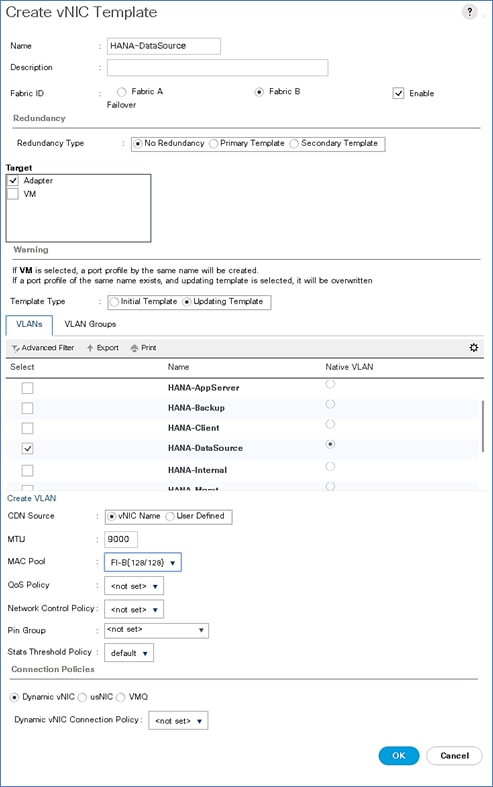The width and height of the screenshot is (493, 787).
Task: Select VMQ connection policy
Action: tap(120, 698)
